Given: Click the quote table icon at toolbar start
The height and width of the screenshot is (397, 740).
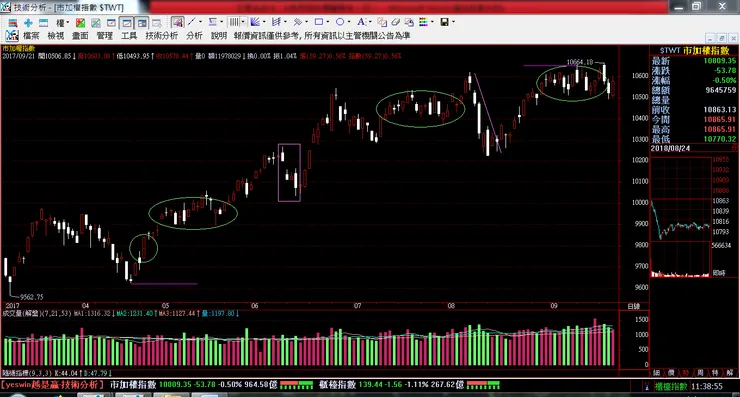Looking at the screenshot, I should (x=13, y=23).
